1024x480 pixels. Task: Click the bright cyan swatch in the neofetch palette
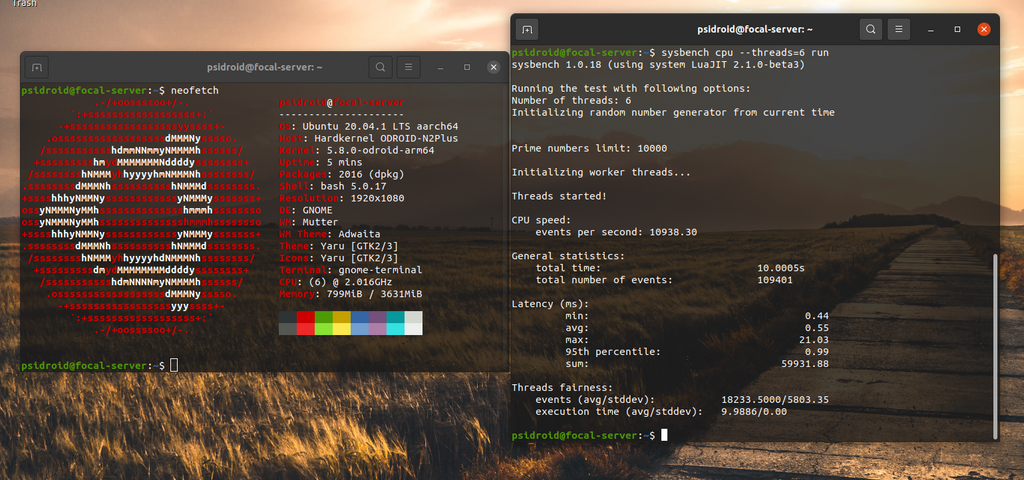point(395,328)
